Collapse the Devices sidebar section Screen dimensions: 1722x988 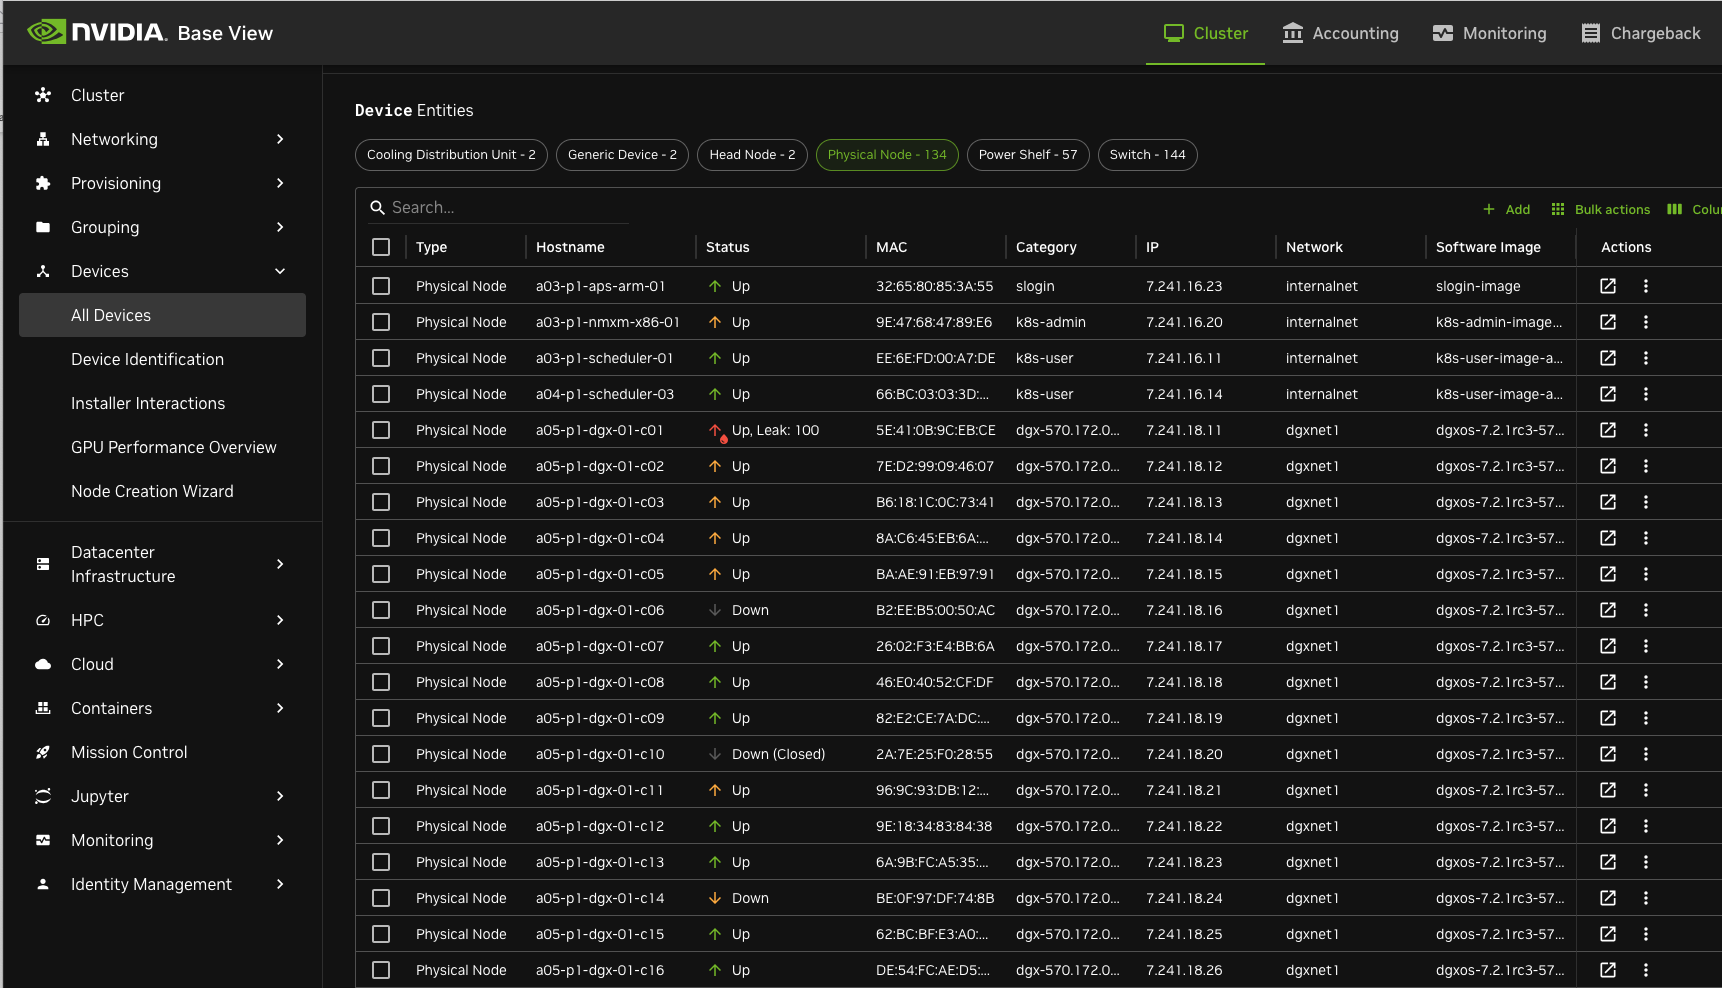(x=280, y=271)
